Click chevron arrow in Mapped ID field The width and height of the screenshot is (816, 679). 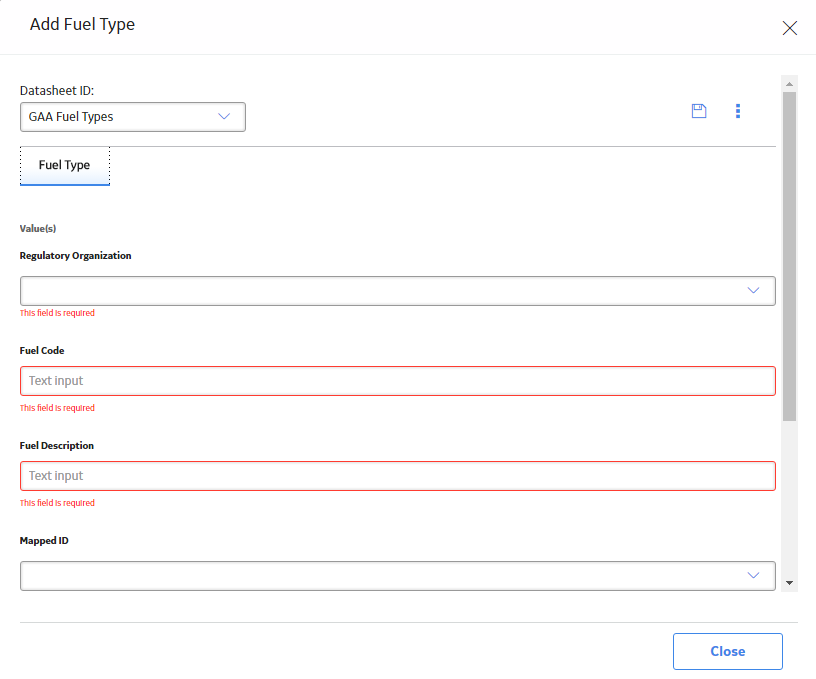[753, 575]
